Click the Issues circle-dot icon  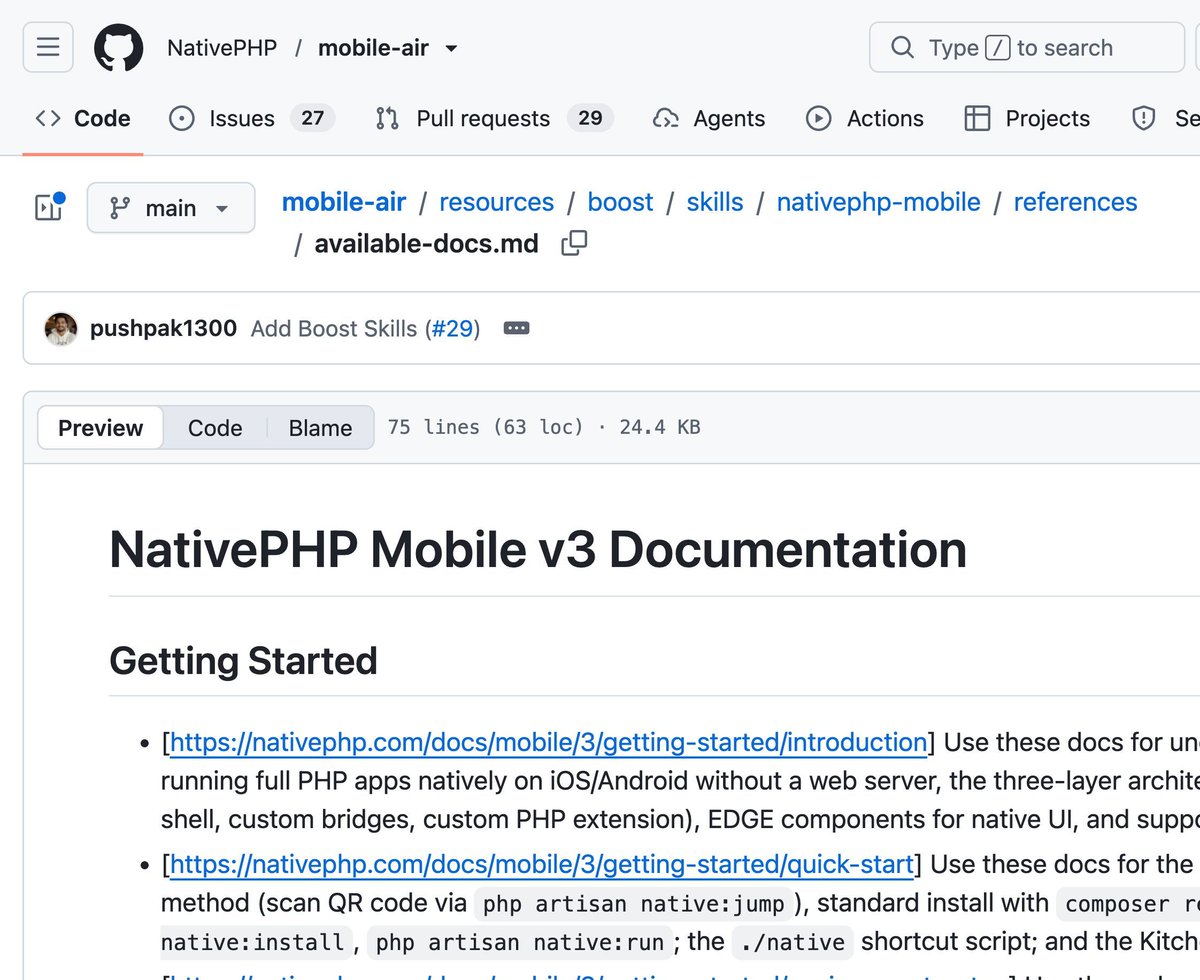coord(182,118)
